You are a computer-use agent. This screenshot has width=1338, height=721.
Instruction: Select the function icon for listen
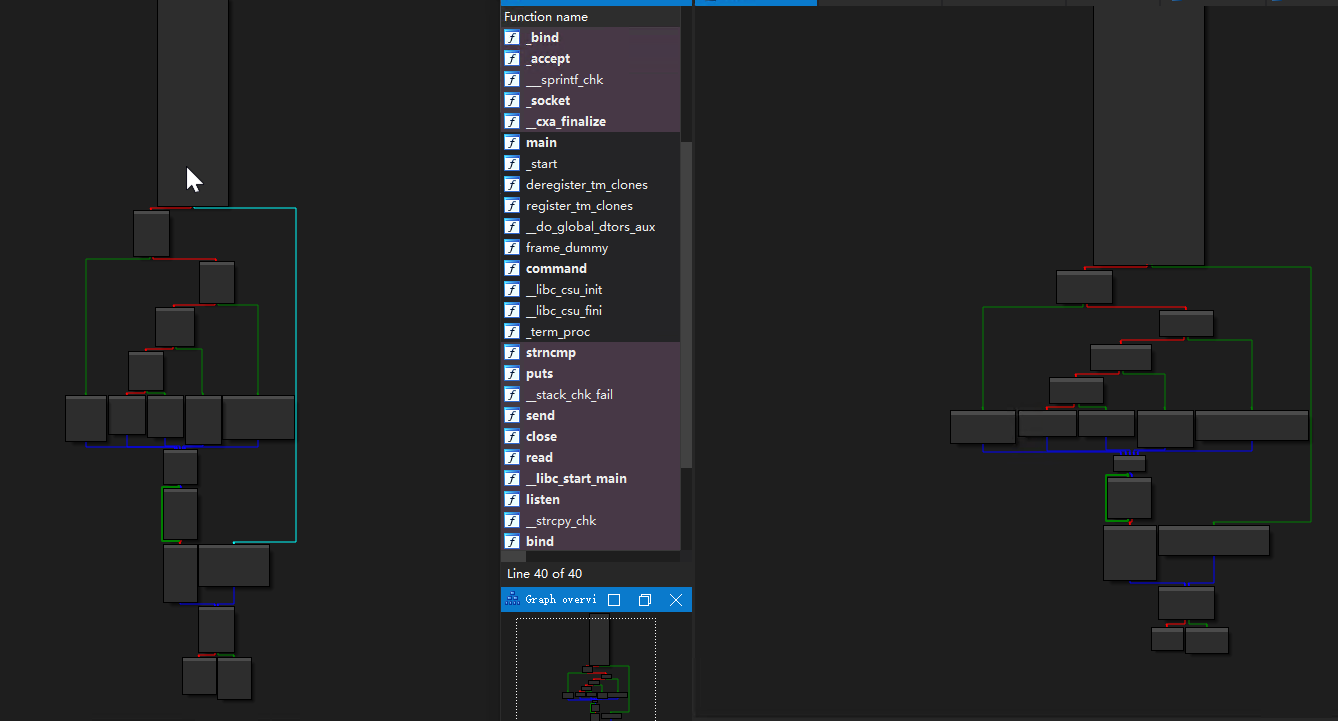click(512, 500)
